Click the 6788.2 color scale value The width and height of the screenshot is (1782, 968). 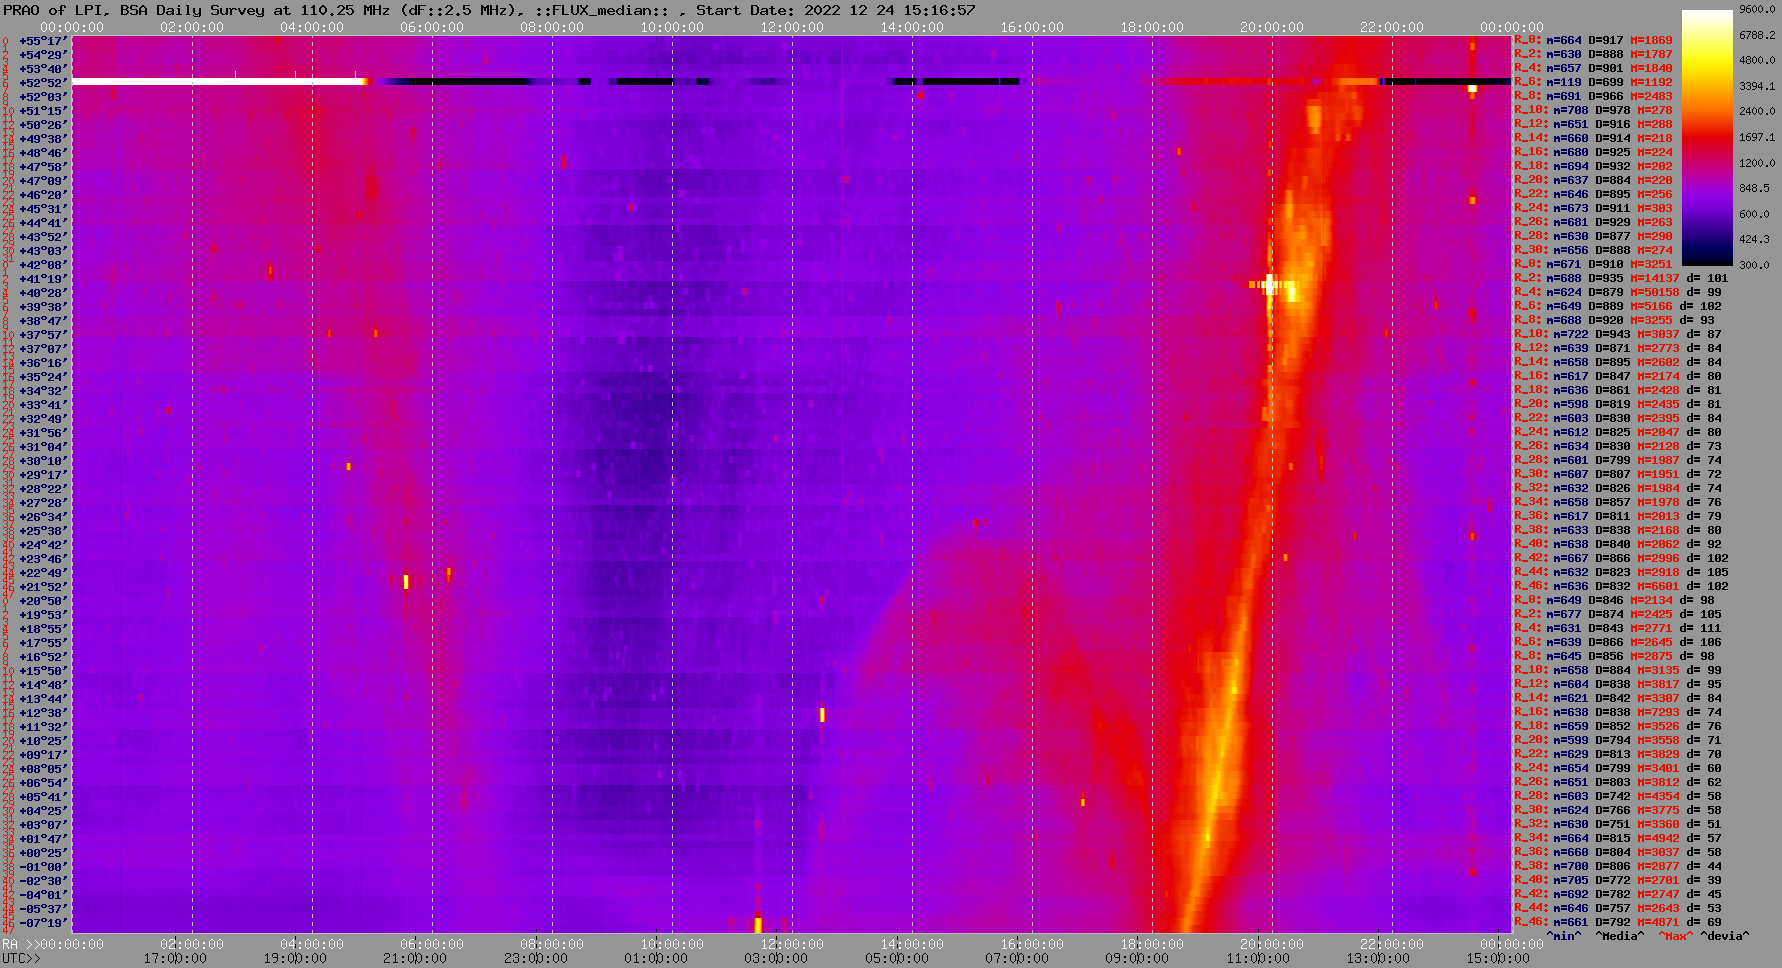[x=1756, y=35]
